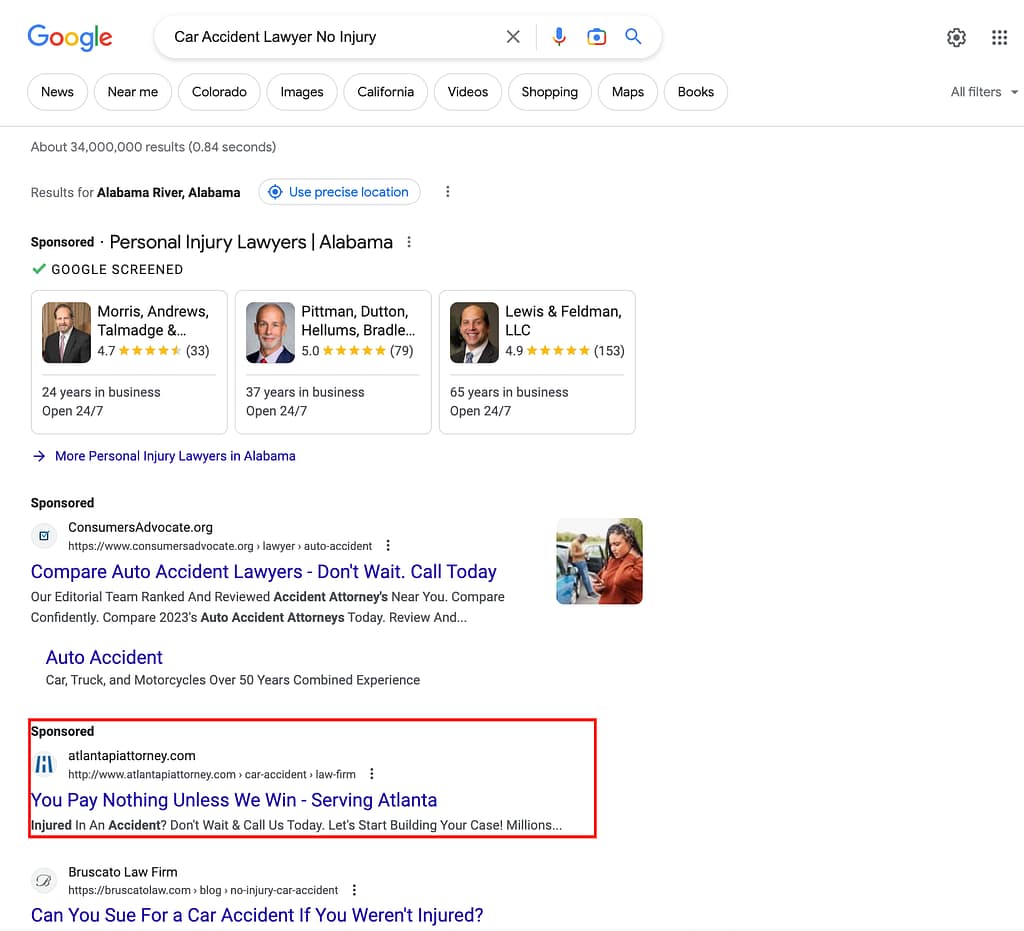Viewport: 1024px width, 931px height.
Task: Click the Lewis & Feldman attorney photo
Action: point(474,332)
